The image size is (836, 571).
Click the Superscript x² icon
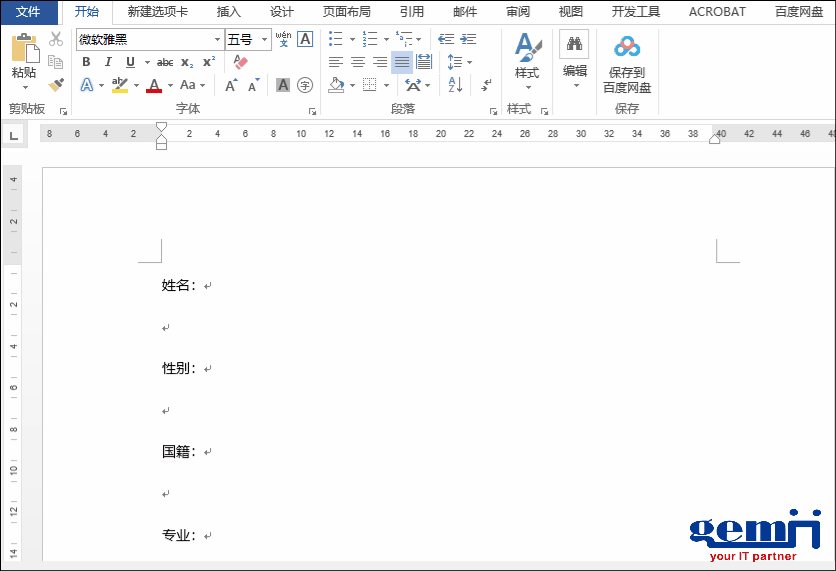pyautogui.click(x=209, y=62)
